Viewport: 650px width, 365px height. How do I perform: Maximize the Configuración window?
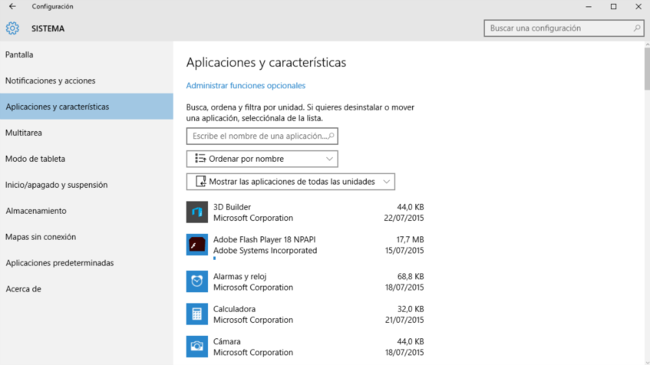pos(614,7)
